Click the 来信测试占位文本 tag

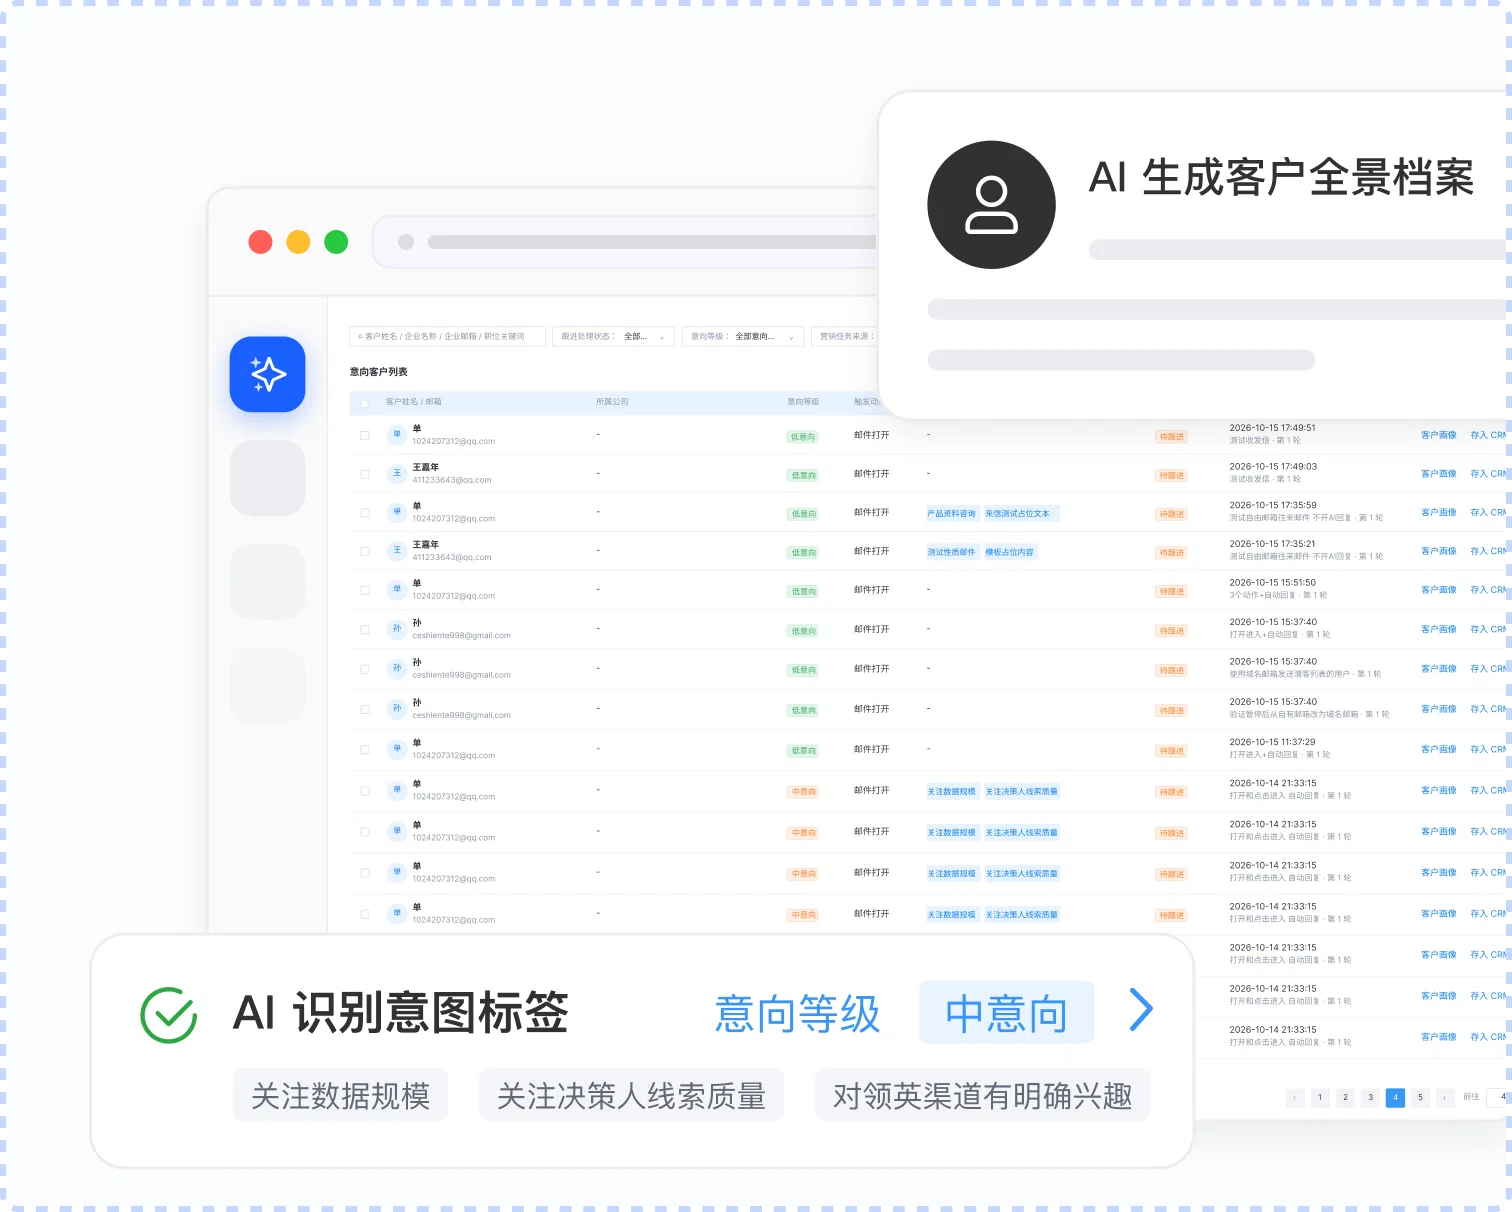click(1021, 513)
